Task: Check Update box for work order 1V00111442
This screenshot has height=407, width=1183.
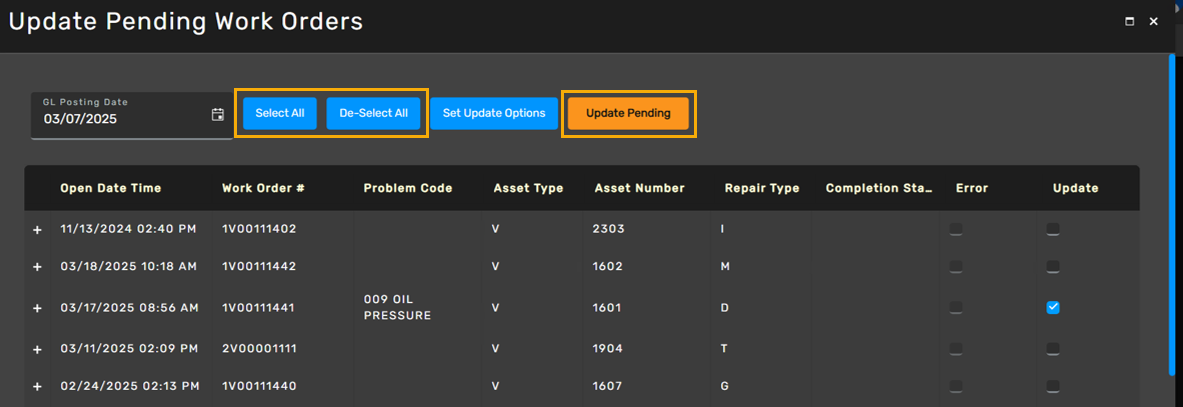Action: 1053,267
